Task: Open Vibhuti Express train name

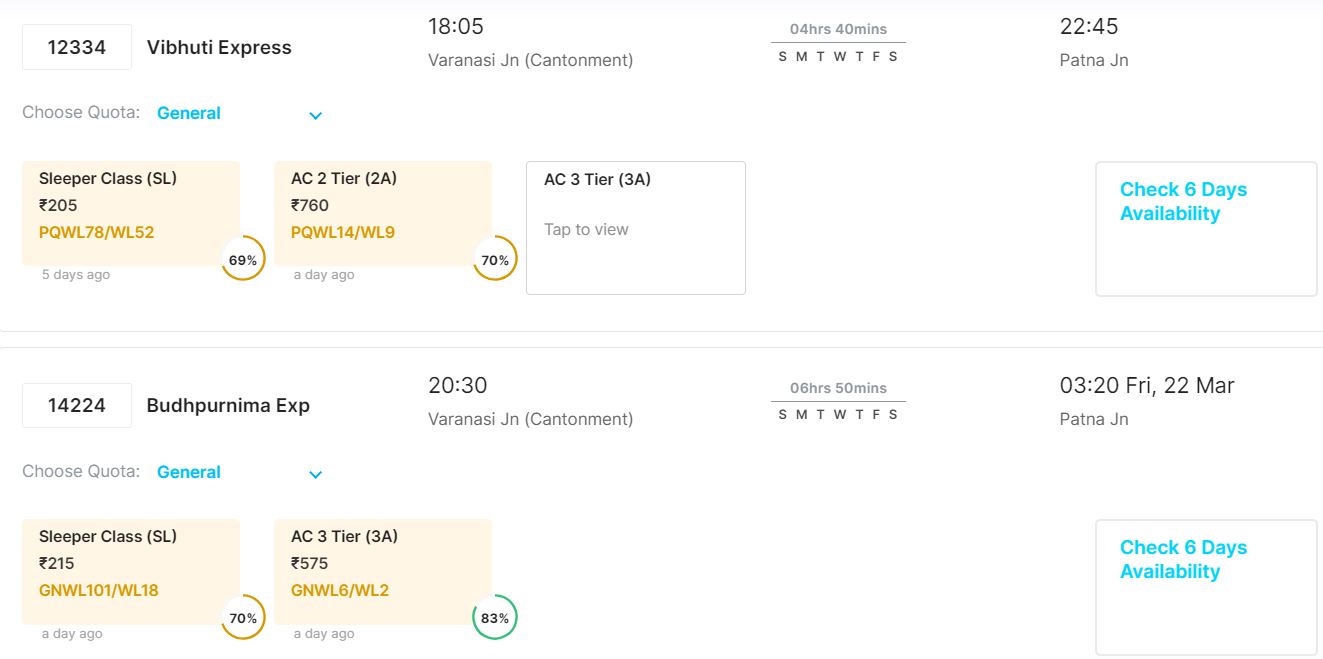Action: 219,47
